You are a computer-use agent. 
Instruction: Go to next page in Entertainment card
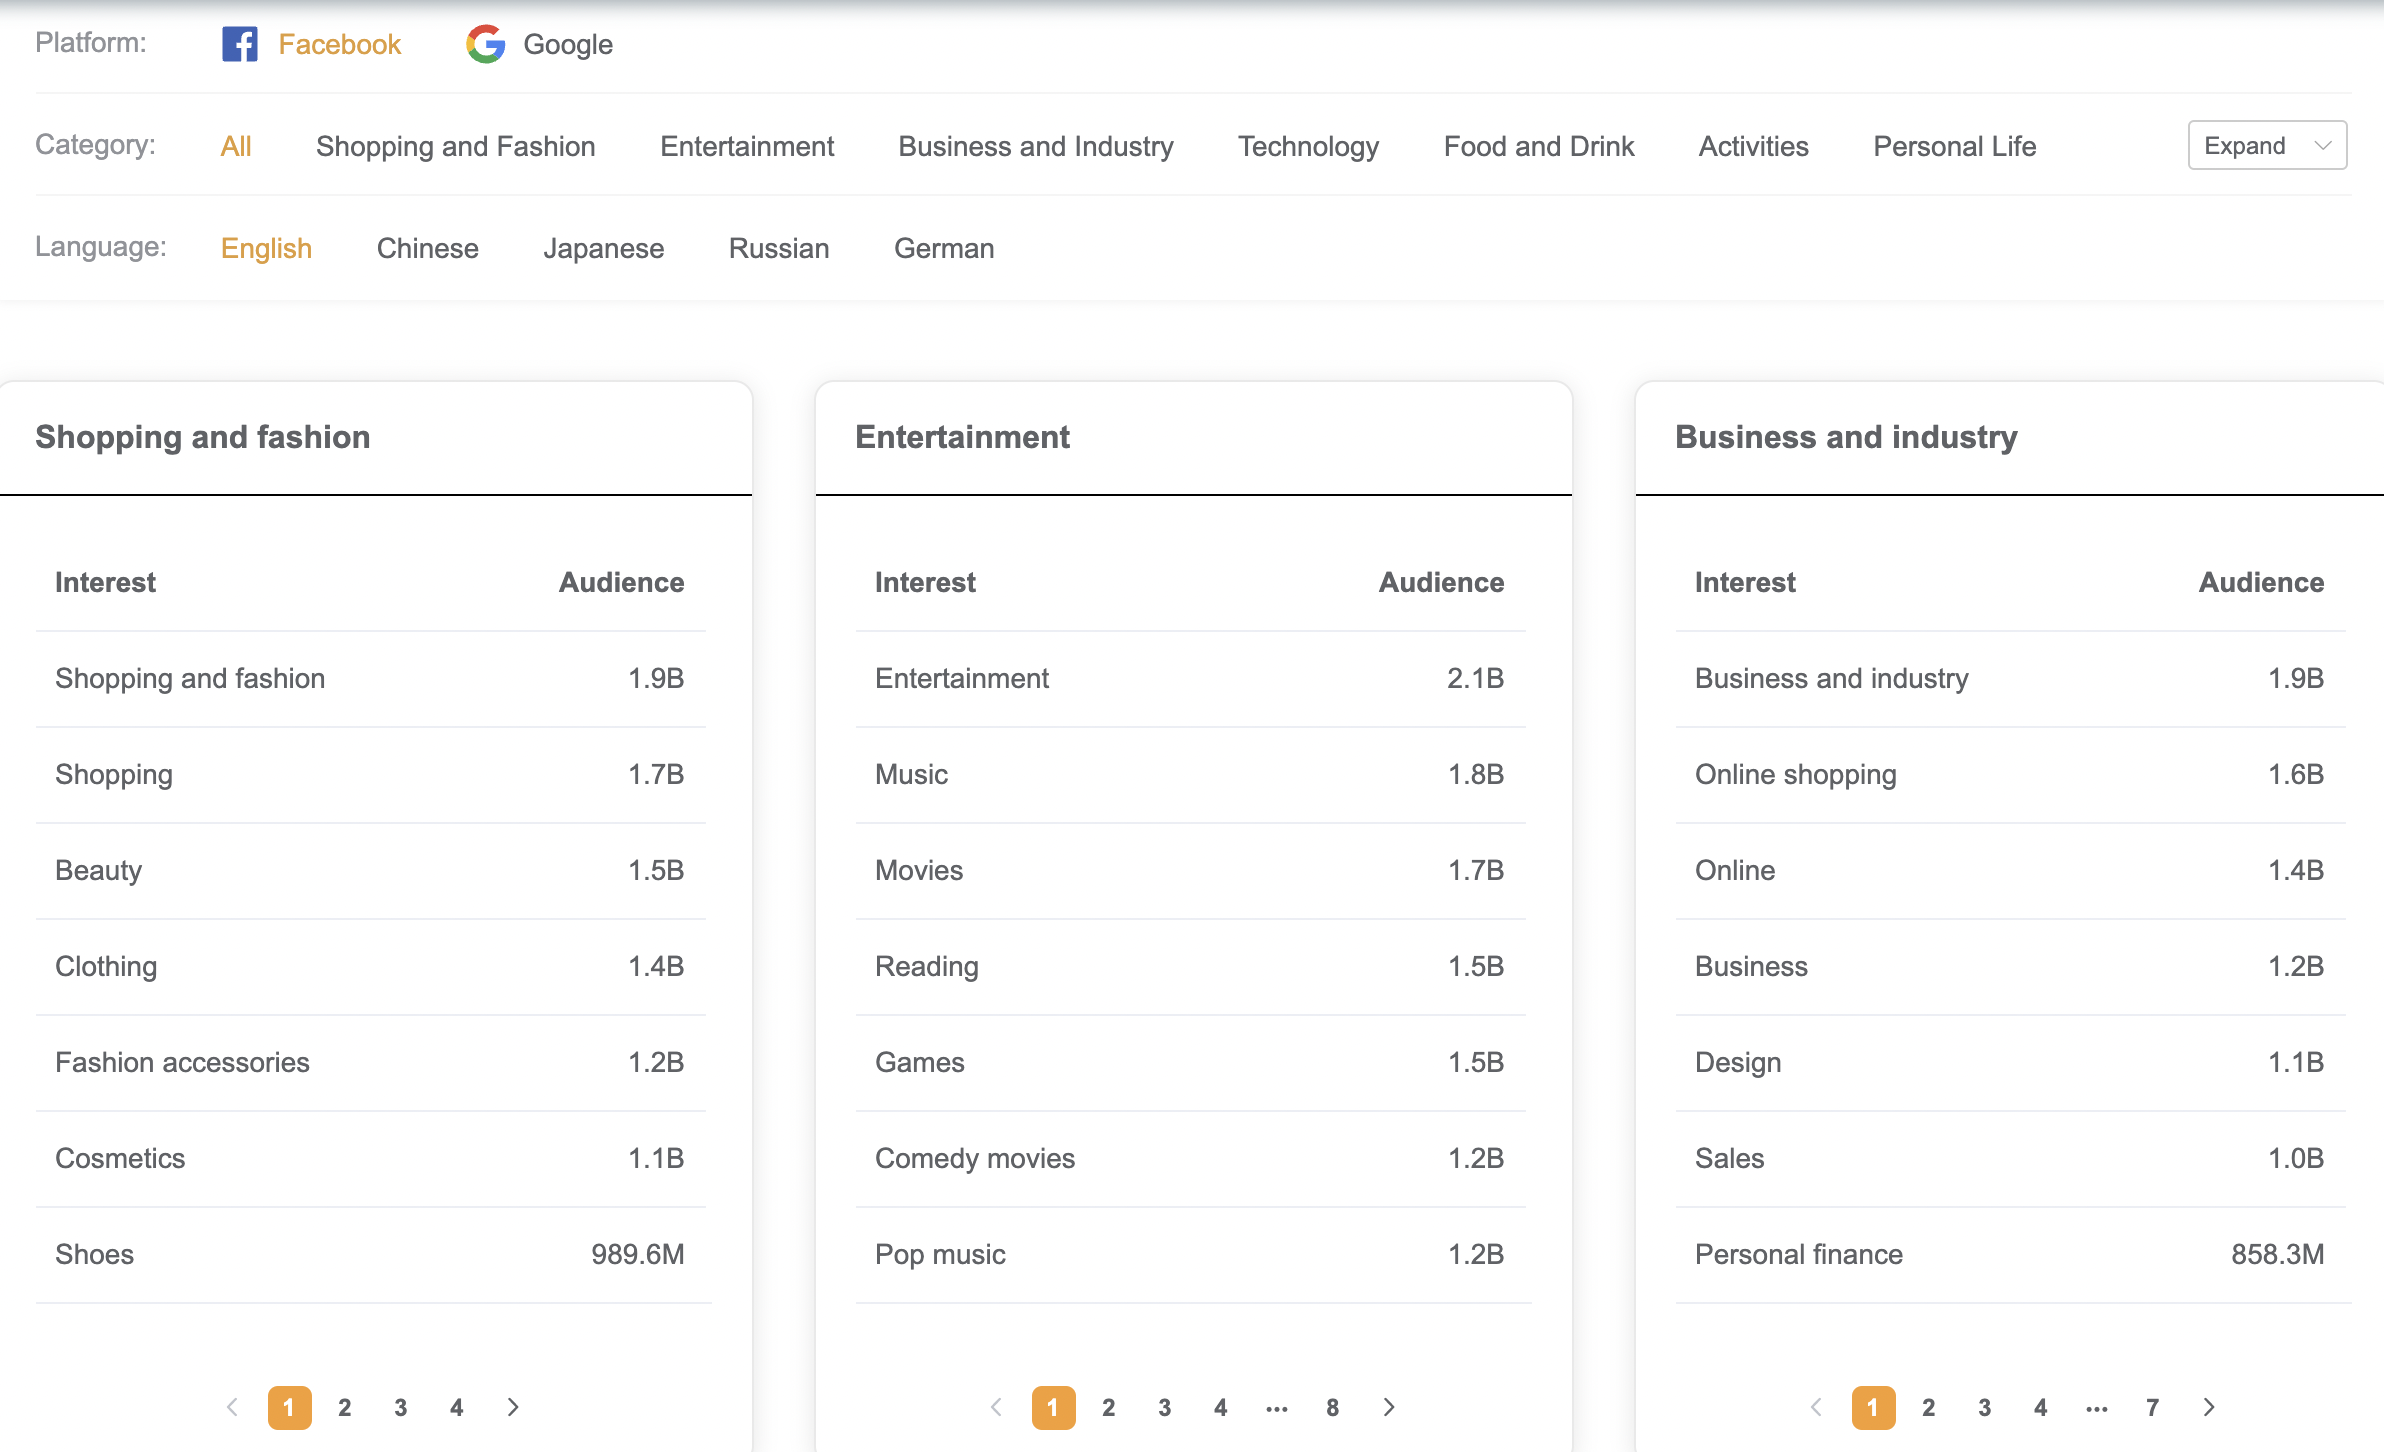point(1389,1407)
